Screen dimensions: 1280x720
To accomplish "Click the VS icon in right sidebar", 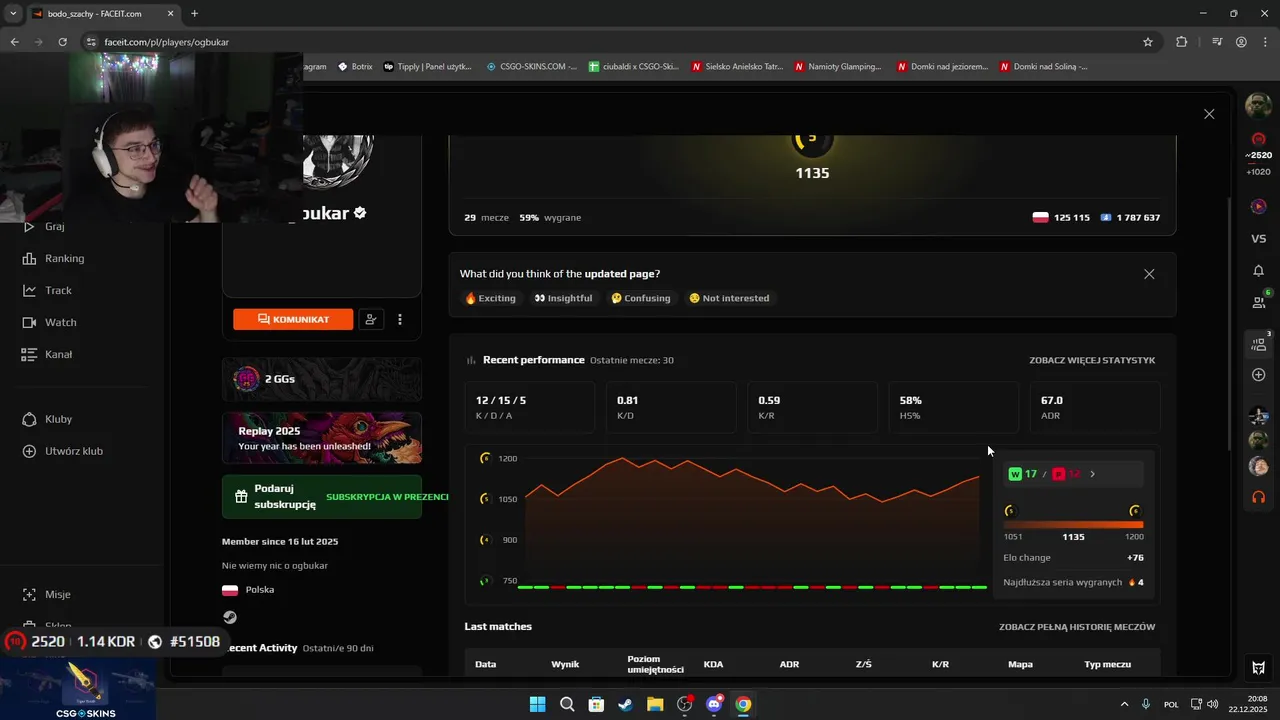I will (1259, 239).
